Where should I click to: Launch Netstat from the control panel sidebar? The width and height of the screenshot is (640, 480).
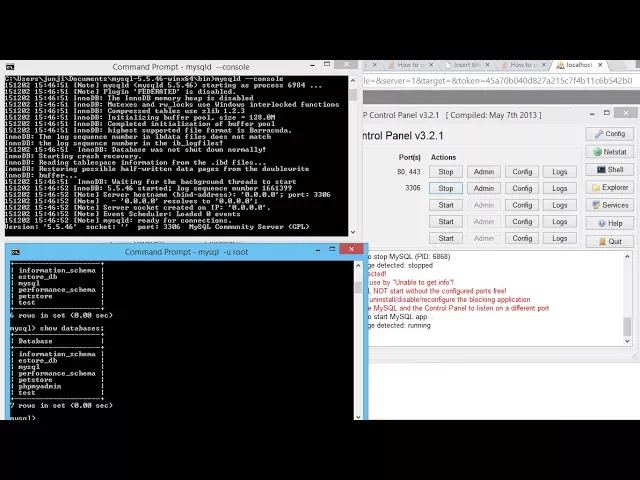coord(610,152)
